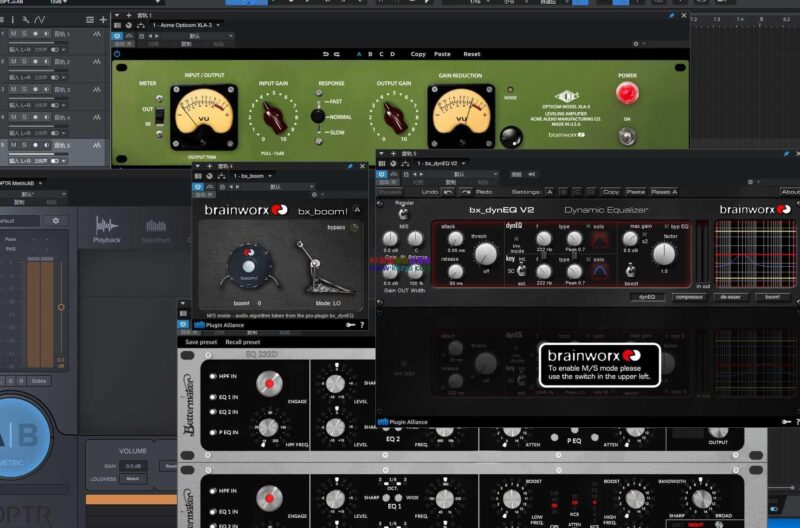
Task: Click the automation curve icon above track list
Action: point(39,20)
